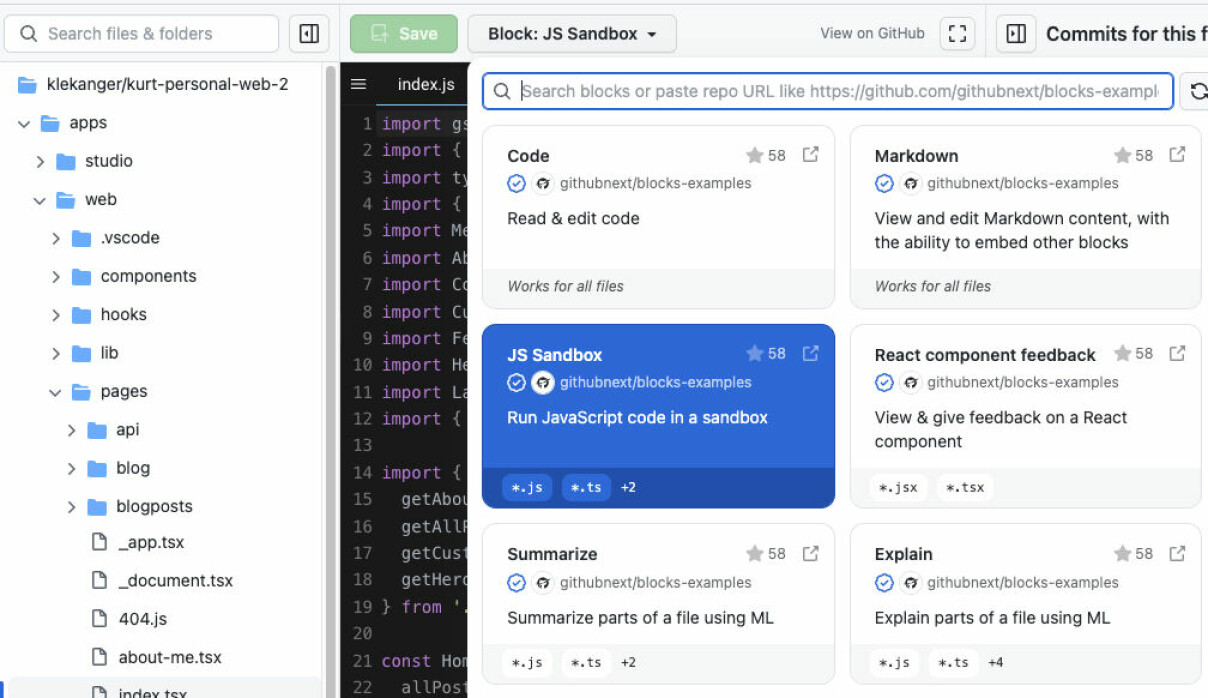Click the *.js tag on Summarize block

click(527, 662)
